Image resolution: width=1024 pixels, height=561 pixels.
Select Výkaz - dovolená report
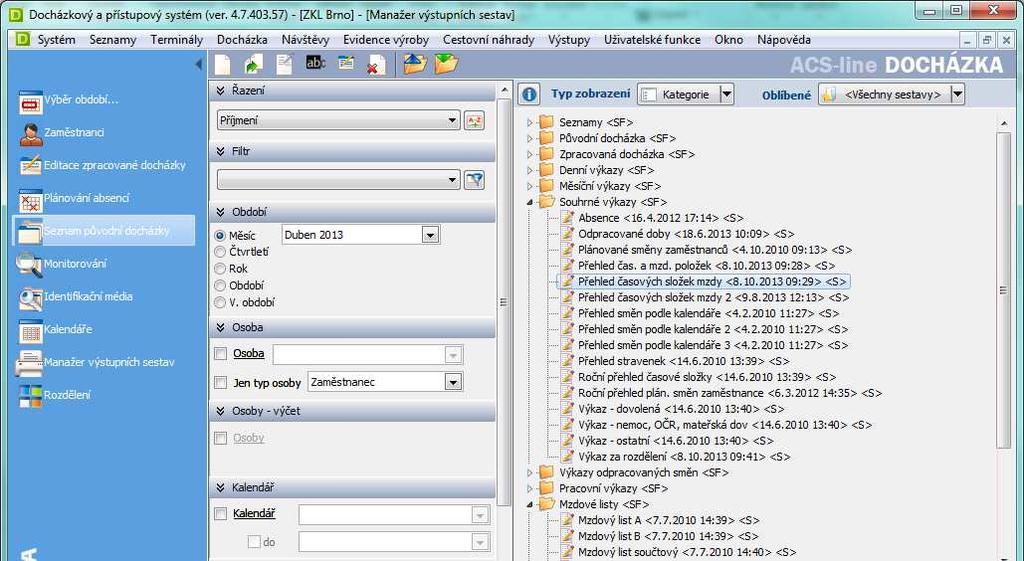[681, 409]
